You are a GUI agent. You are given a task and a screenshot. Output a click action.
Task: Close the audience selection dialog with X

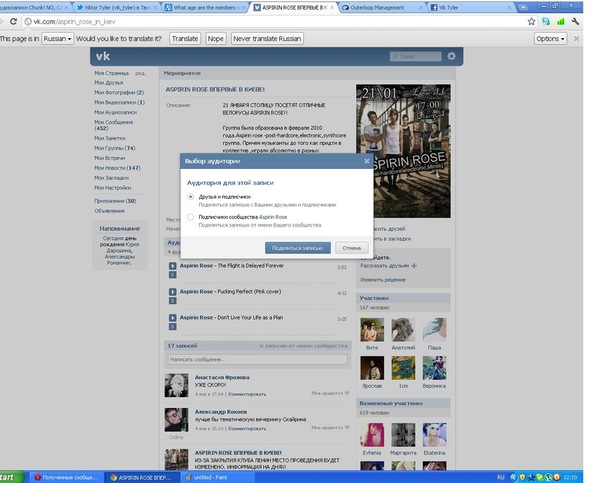367,161
